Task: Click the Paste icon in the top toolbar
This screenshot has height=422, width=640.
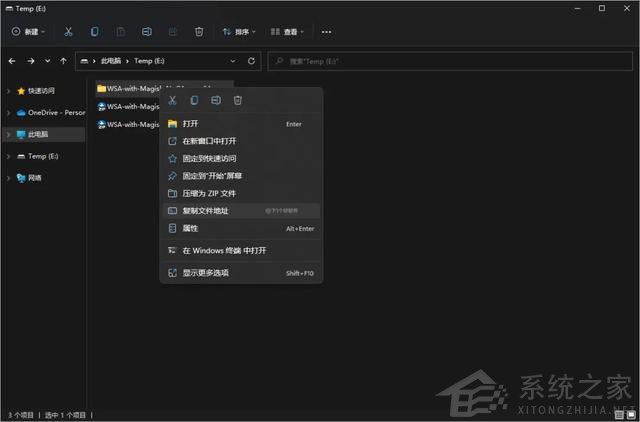Action: (x=120, y=32)
